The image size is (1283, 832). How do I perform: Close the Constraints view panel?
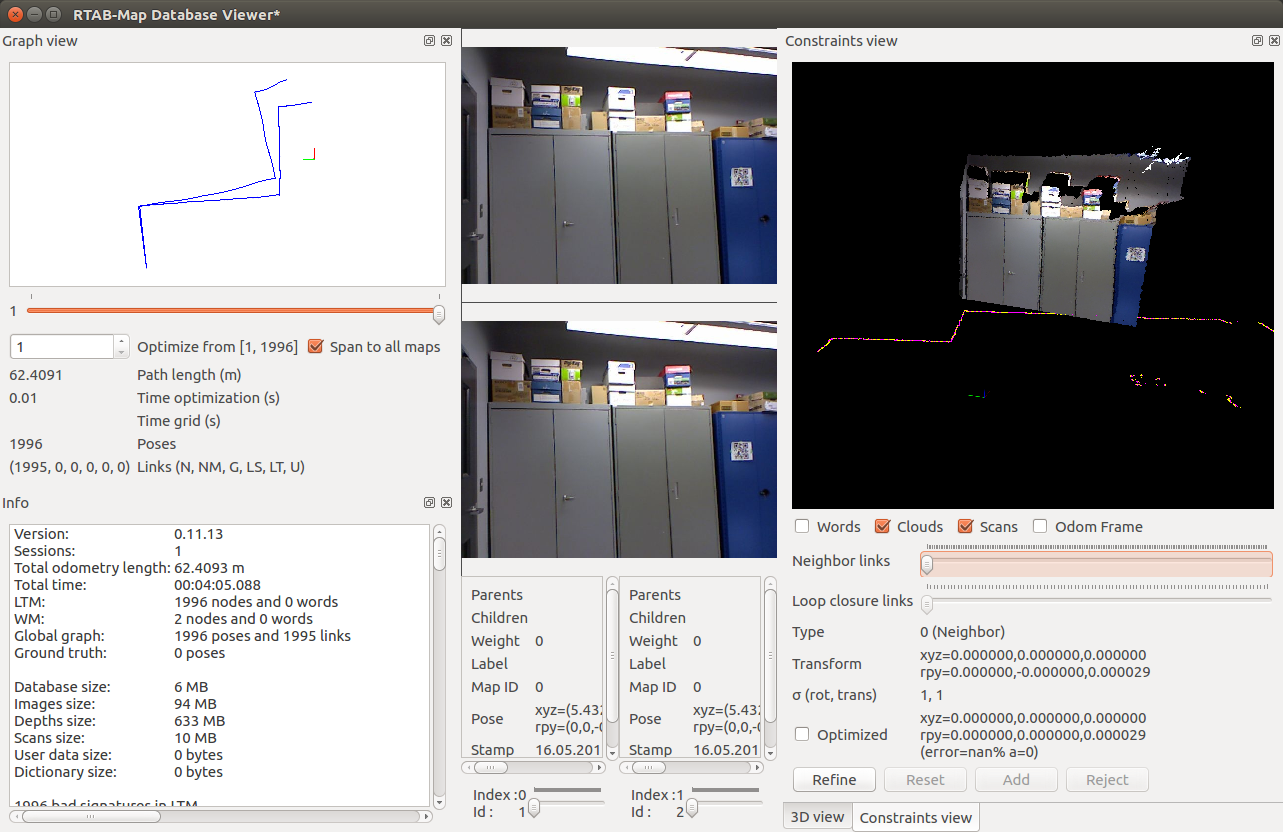(x=1274, y=41)
